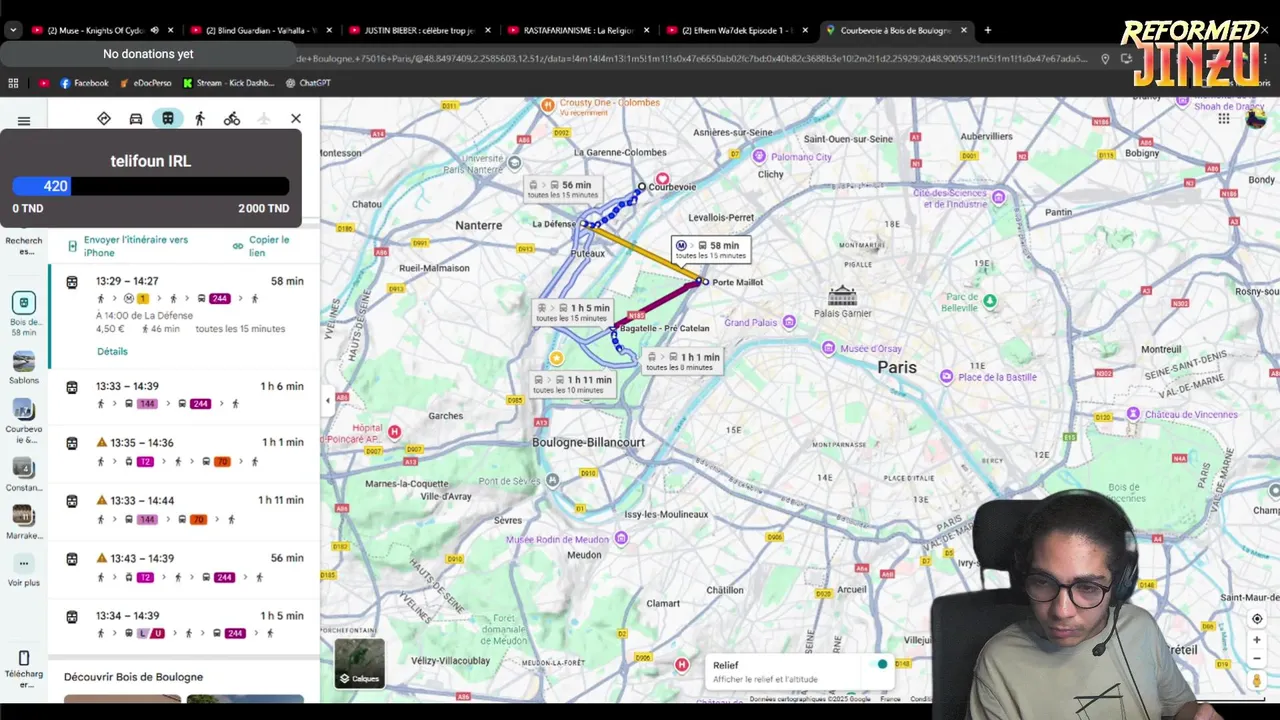Switch to the JUSTIN BIEBER tab

(x=418, y=30)
